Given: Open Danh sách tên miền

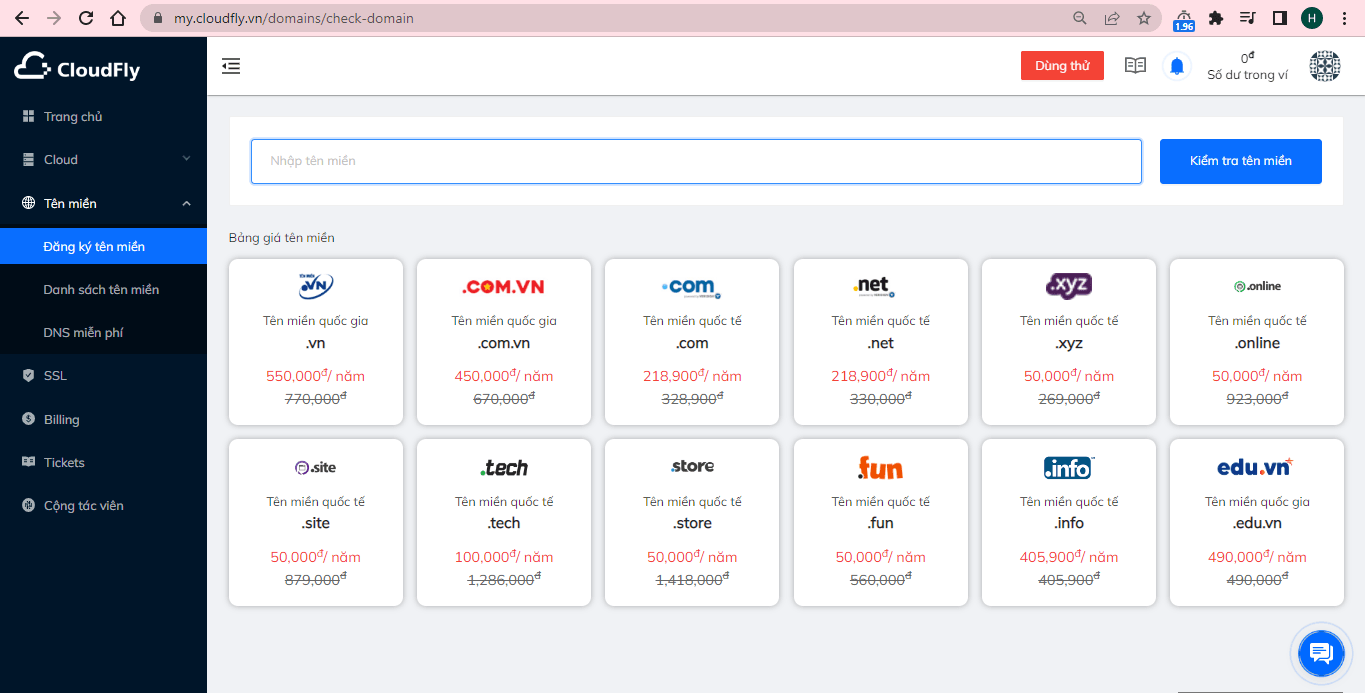Looking at the screenshot, I should pyautogui.click(x=103, y=290).
